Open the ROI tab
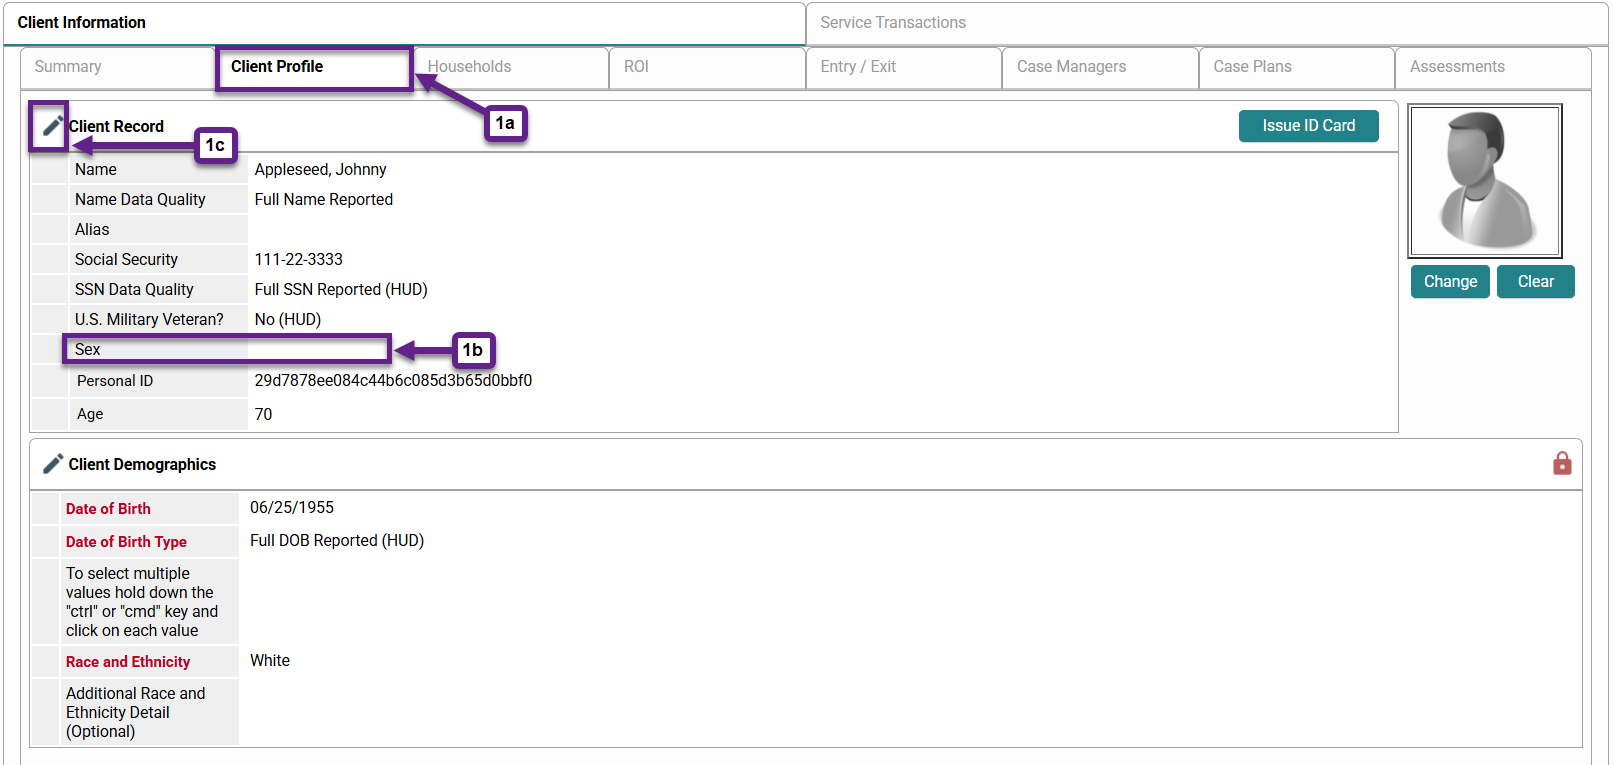The height and width of the screenshot is (765, 1614). [x=636, y=67]
